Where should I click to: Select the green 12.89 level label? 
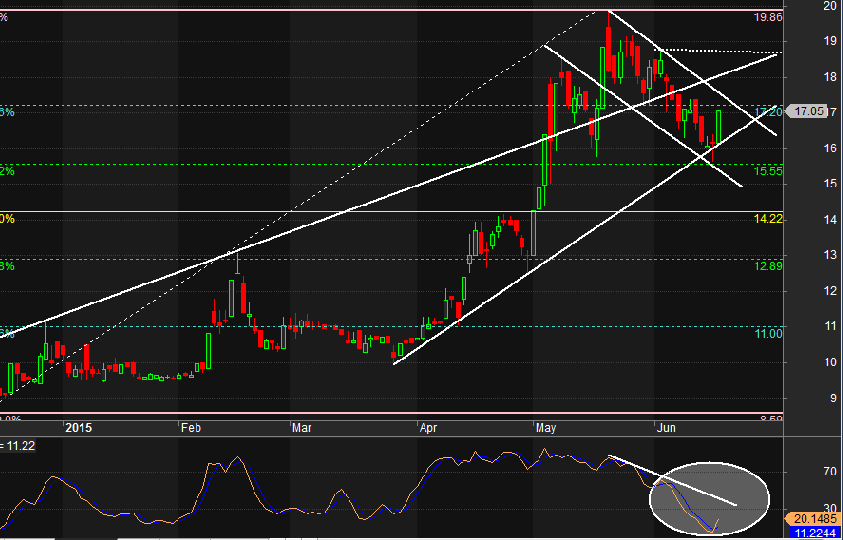pyautogui.click(x=768, y=266)
